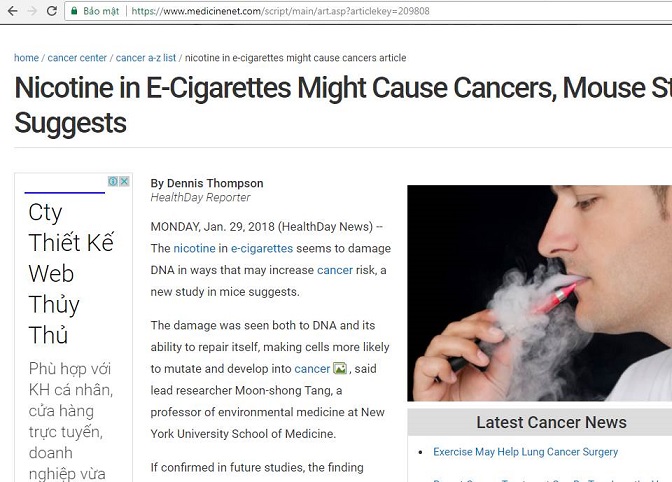This screenshot has width=672, height=482.
Task: Click the picture icon next to cancer
Action: pyautogui.click(x=340, y=368)
